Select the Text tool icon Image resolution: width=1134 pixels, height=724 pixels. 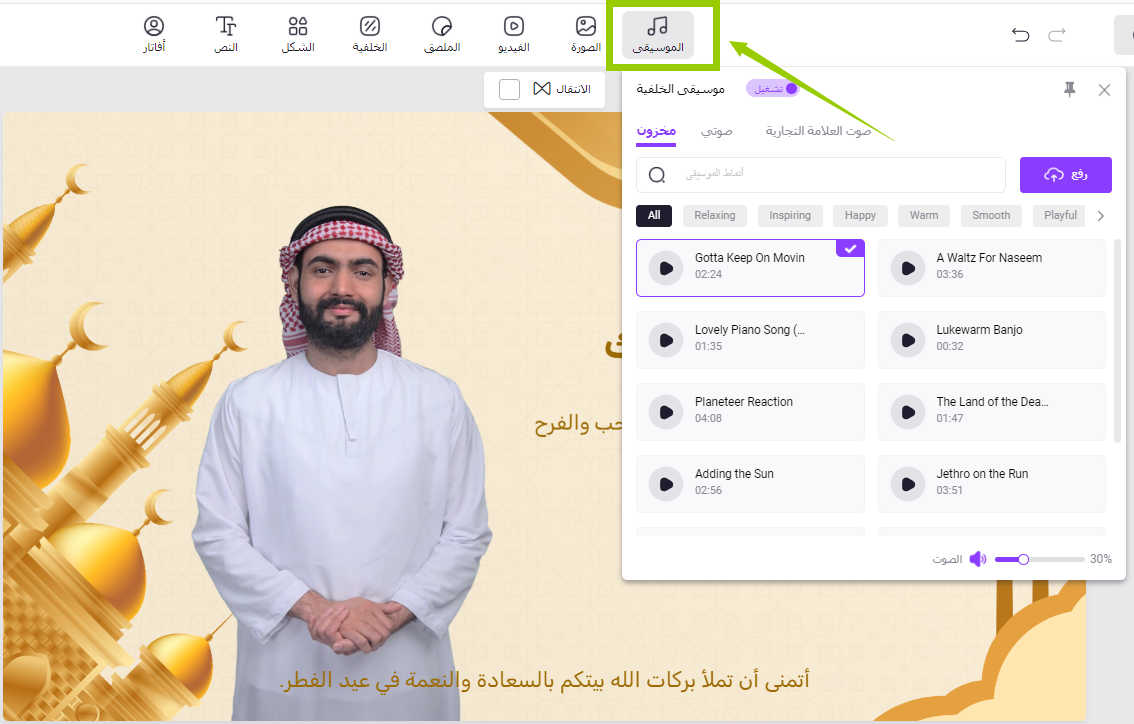click(x=227, y=34)
